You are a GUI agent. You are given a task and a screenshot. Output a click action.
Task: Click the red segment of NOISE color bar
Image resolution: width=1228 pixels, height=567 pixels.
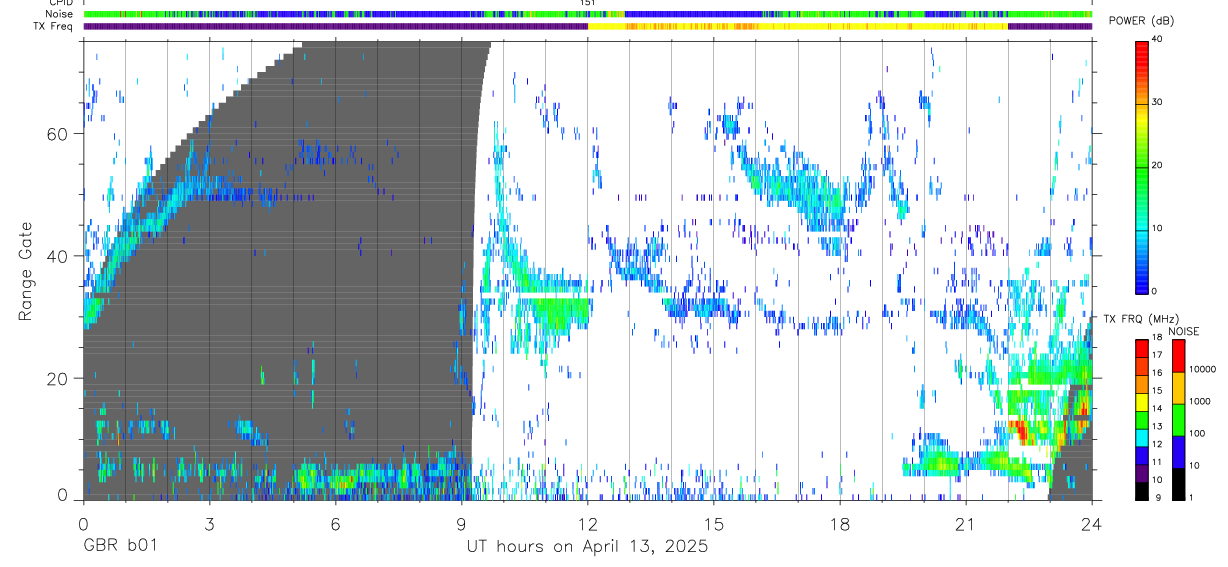tap(1178, 355)
